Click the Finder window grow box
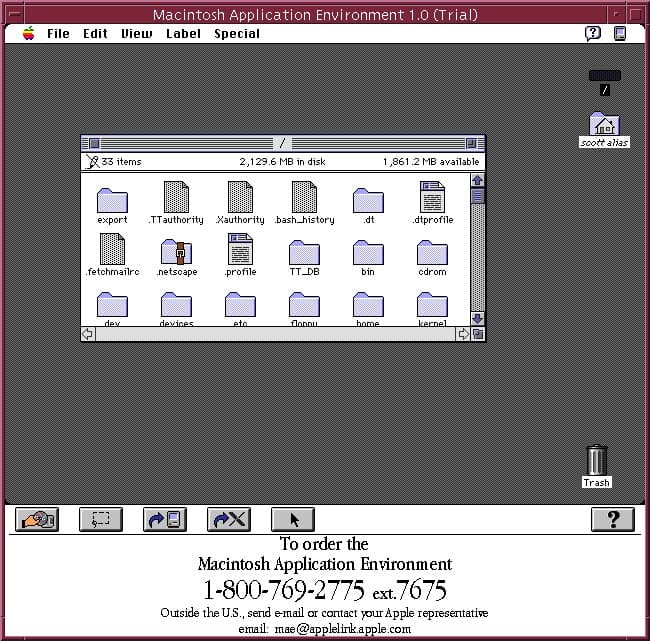 pos(478,334)
